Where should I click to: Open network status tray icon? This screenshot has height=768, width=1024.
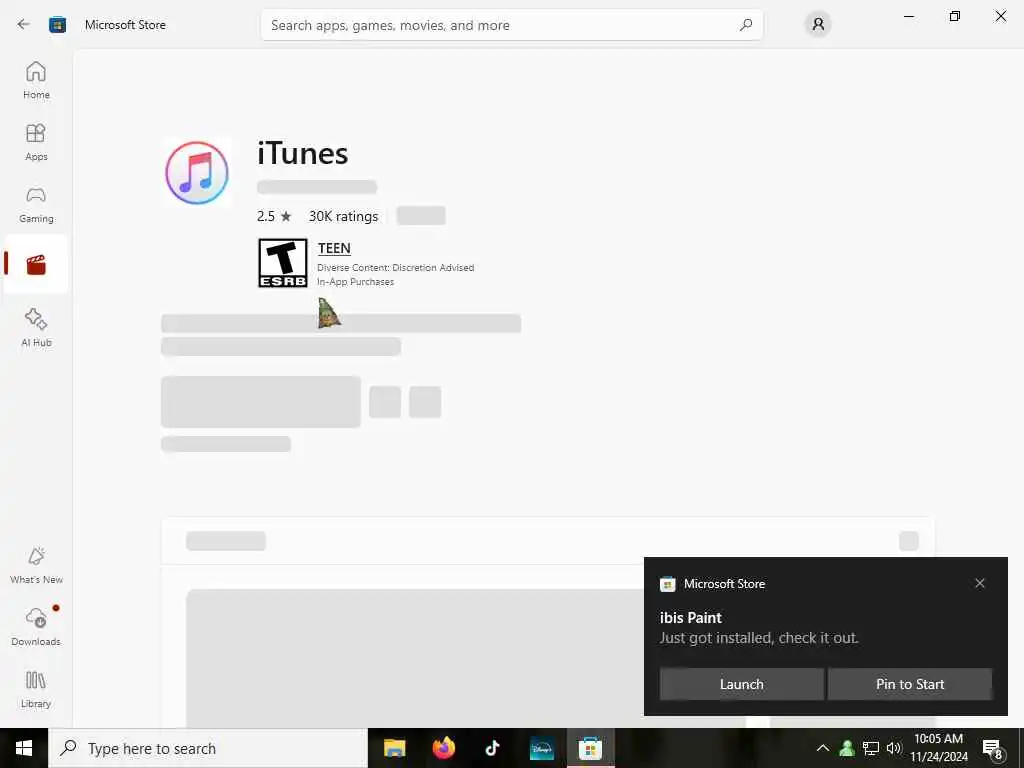pos(871,748)
